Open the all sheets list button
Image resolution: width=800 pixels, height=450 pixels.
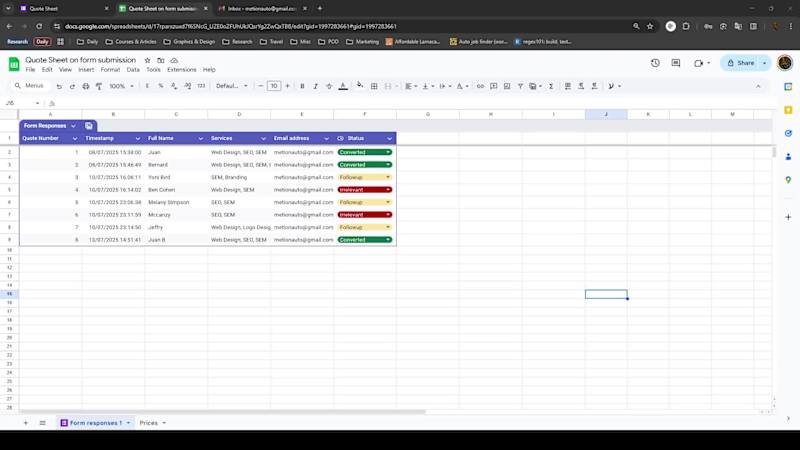[42, 423]
